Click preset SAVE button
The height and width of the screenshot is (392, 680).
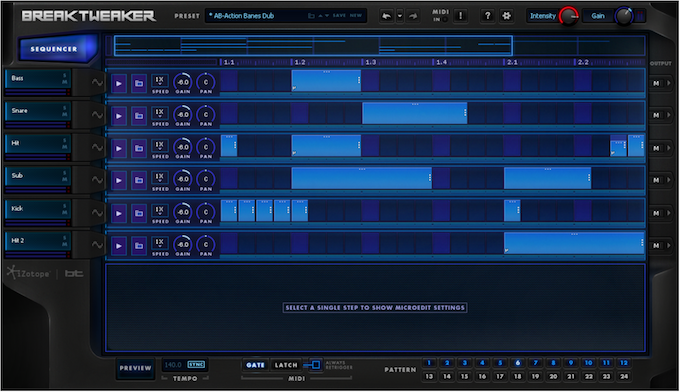pyautogui.click(x=339, y=16)
